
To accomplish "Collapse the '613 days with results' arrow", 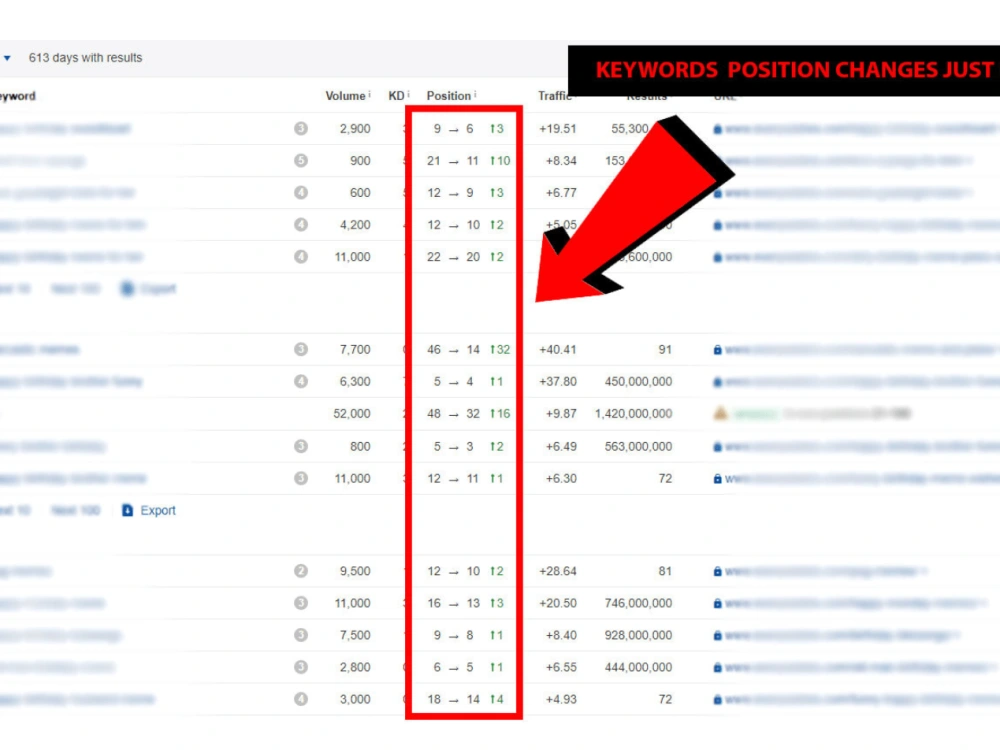I will tap(7, 58).
